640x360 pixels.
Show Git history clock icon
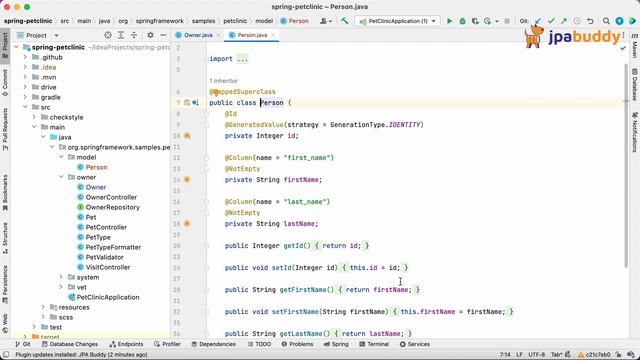pos(577,21)
